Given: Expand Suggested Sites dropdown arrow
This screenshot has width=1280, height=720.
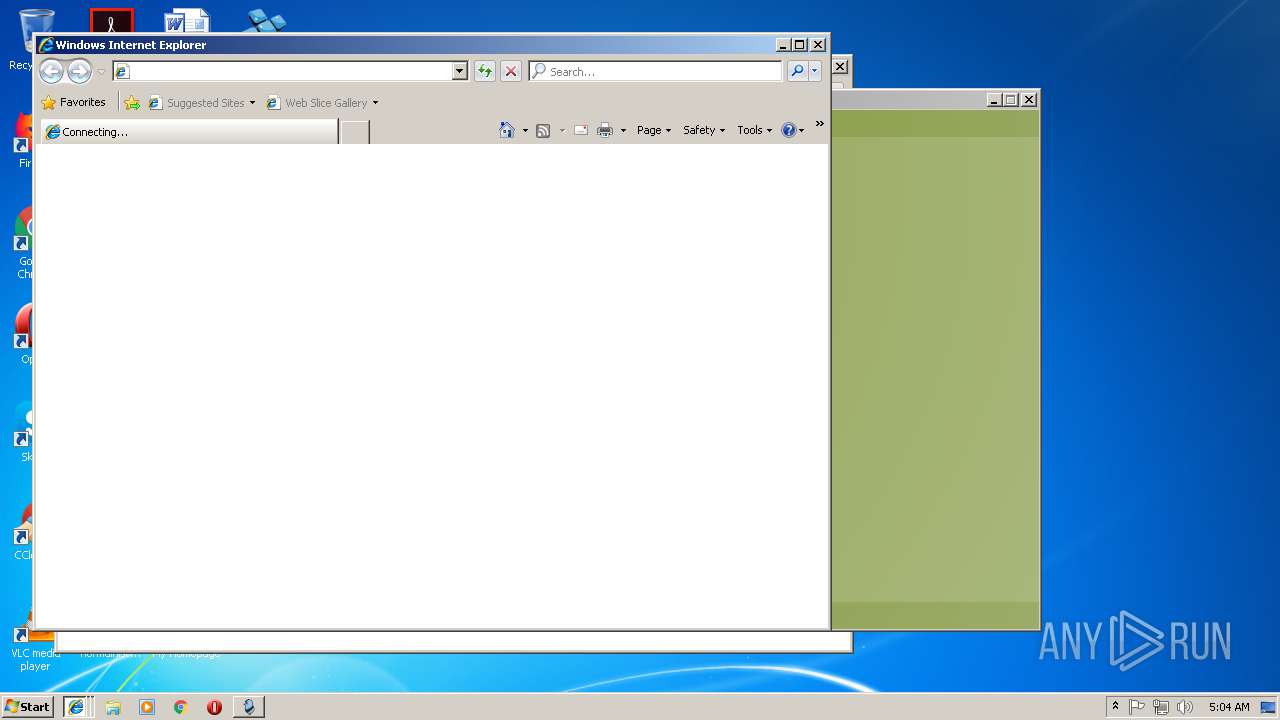Looking at the screenshot, I should click(252, 103).
